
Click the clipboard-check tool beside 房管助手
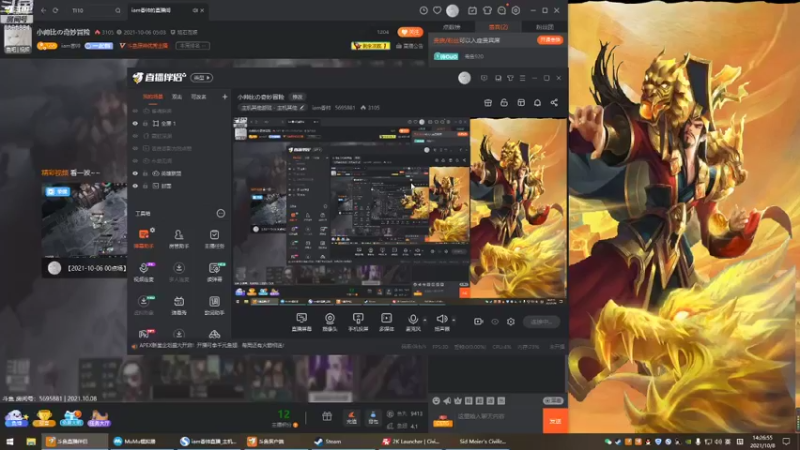click(x=214, y=238)
